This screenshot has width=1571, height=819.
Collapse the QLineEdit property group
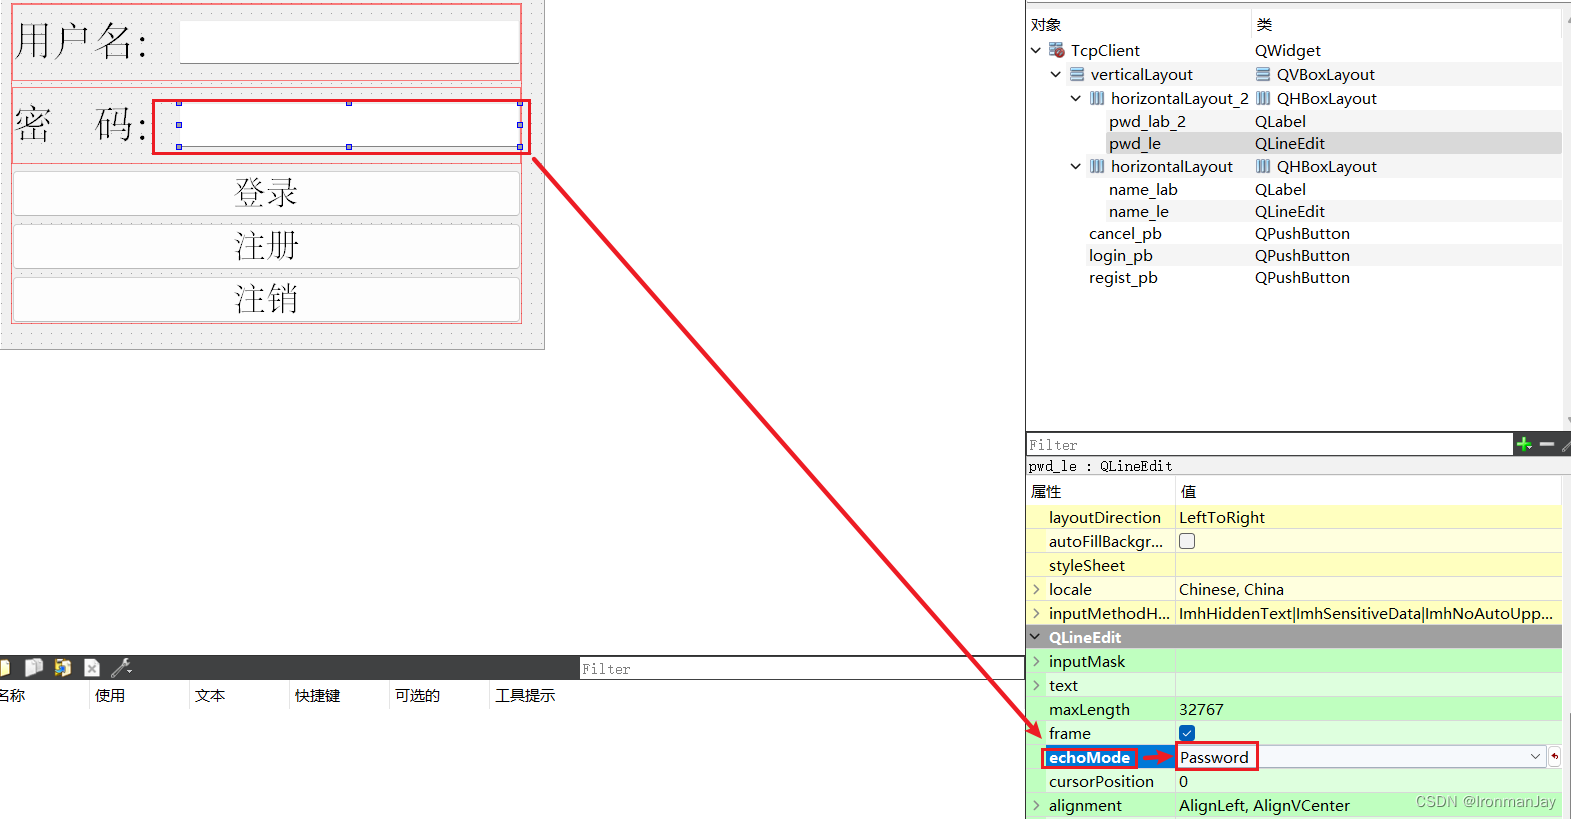coord(1035,637)
